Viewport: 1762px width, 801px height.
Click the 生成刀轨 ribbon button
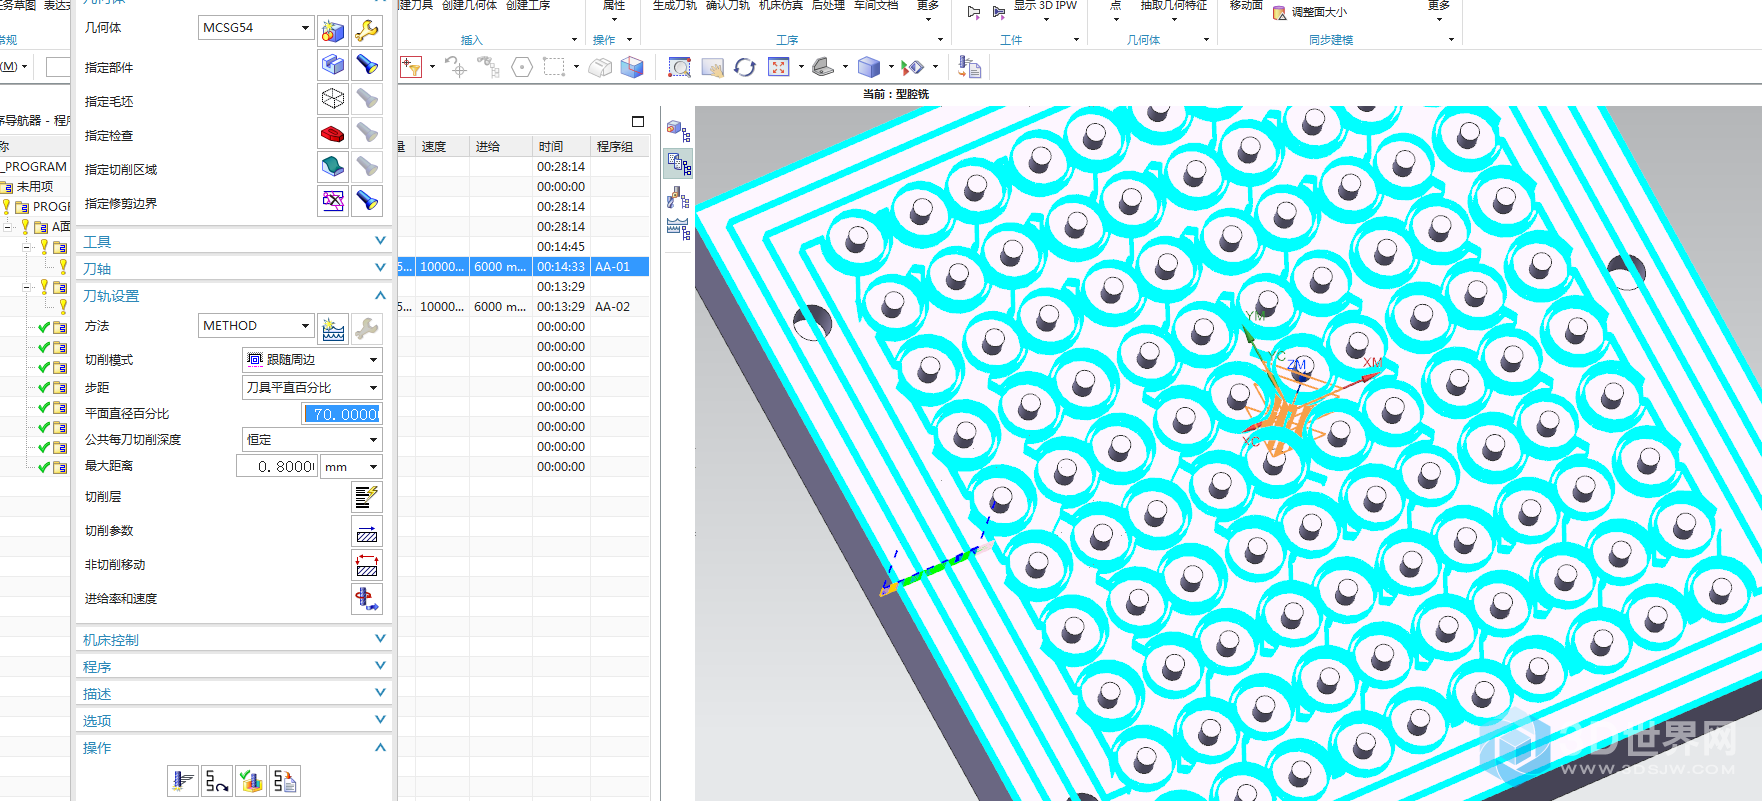point(674,5)
